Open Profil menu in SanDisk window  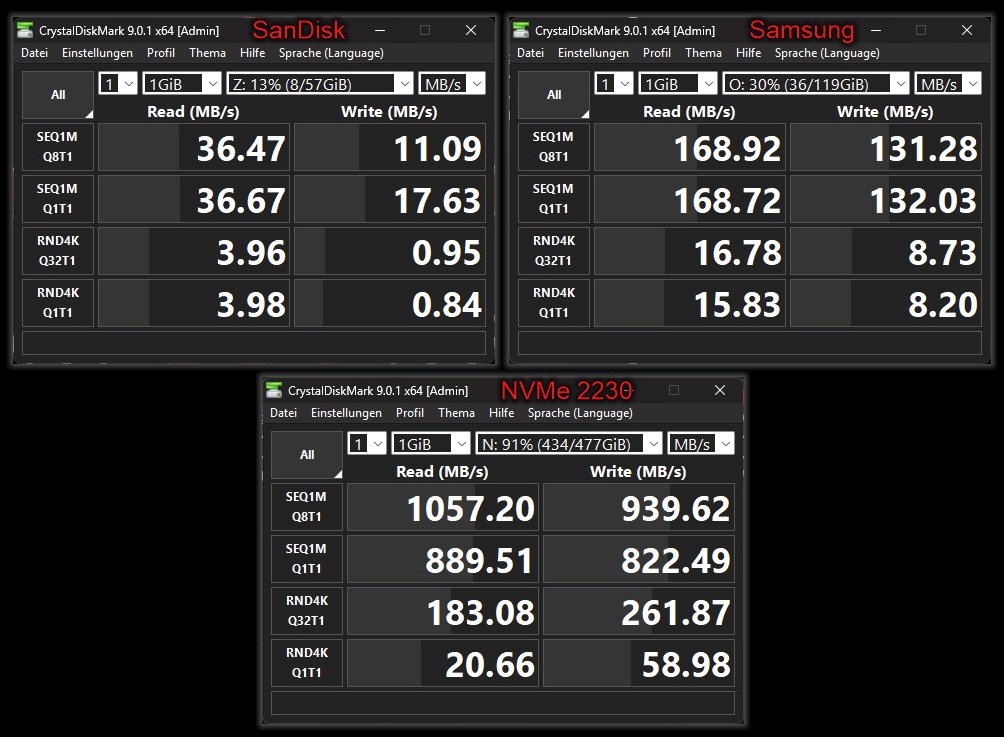[x=161, y=53]
